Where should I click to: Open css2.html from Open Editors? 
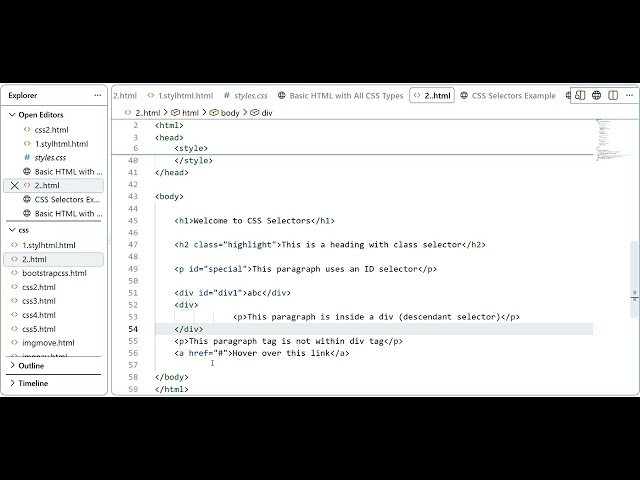click(51, 130)
